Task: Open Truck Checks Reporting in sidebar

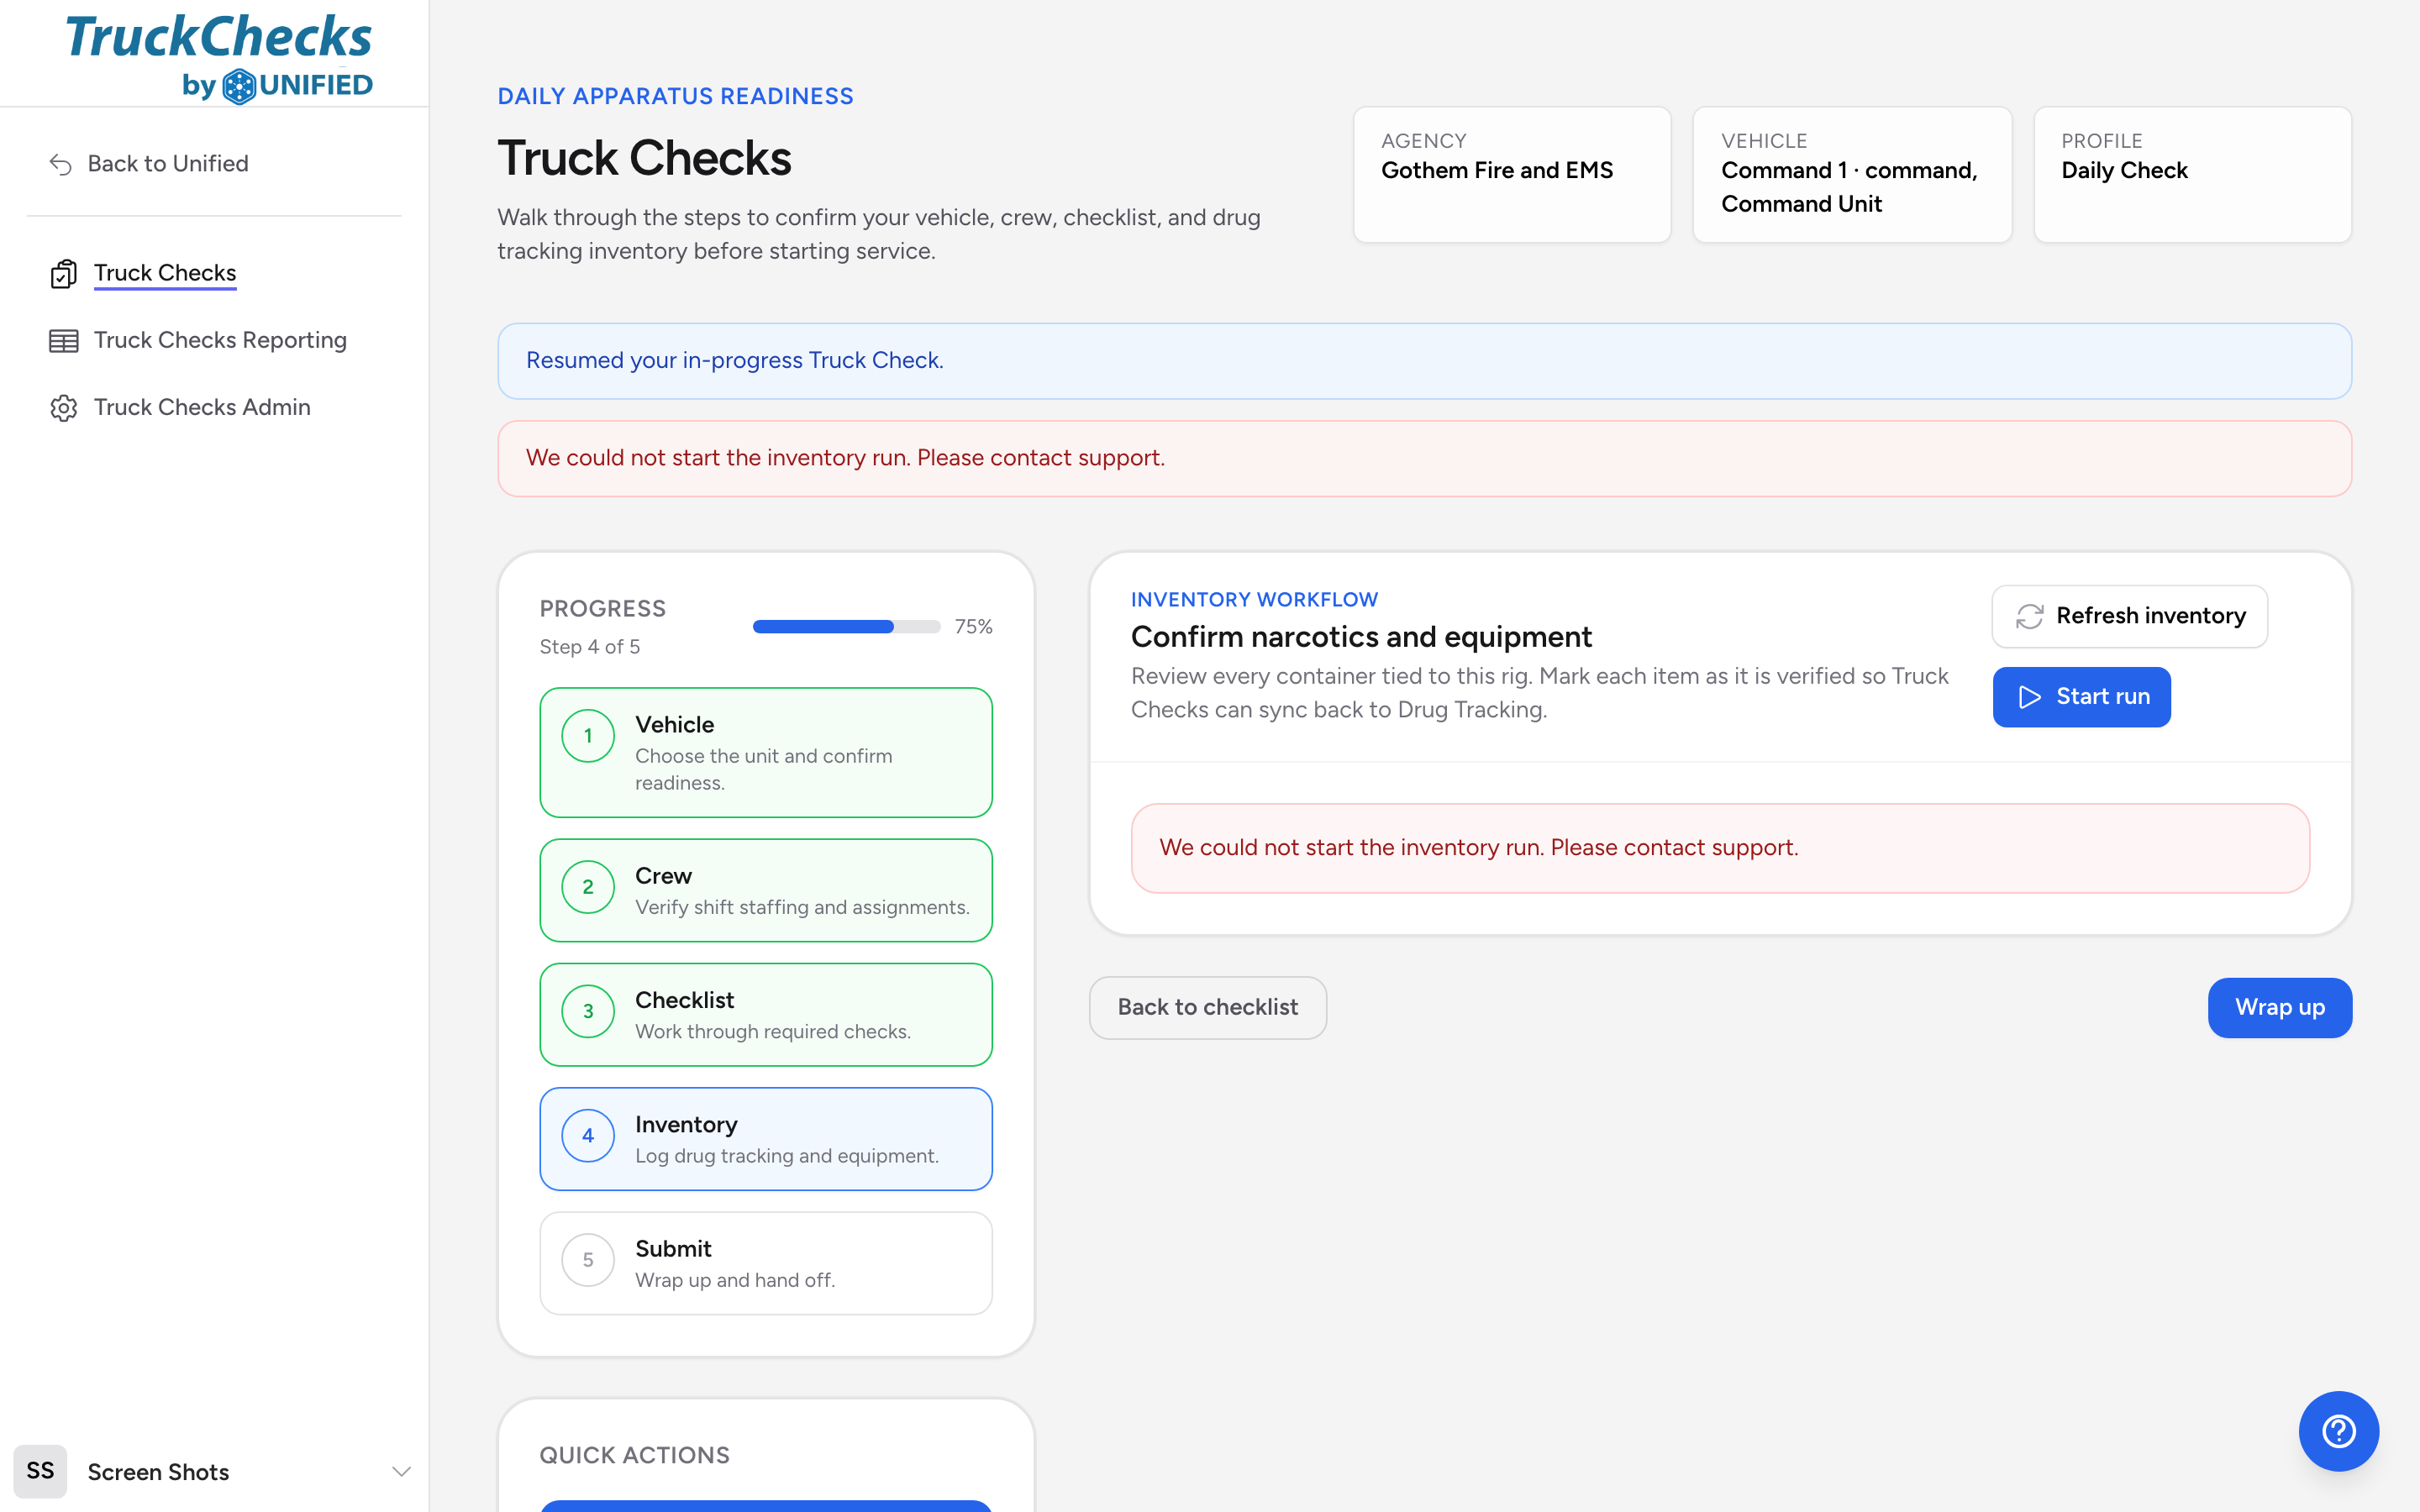Action: (220, 341)
